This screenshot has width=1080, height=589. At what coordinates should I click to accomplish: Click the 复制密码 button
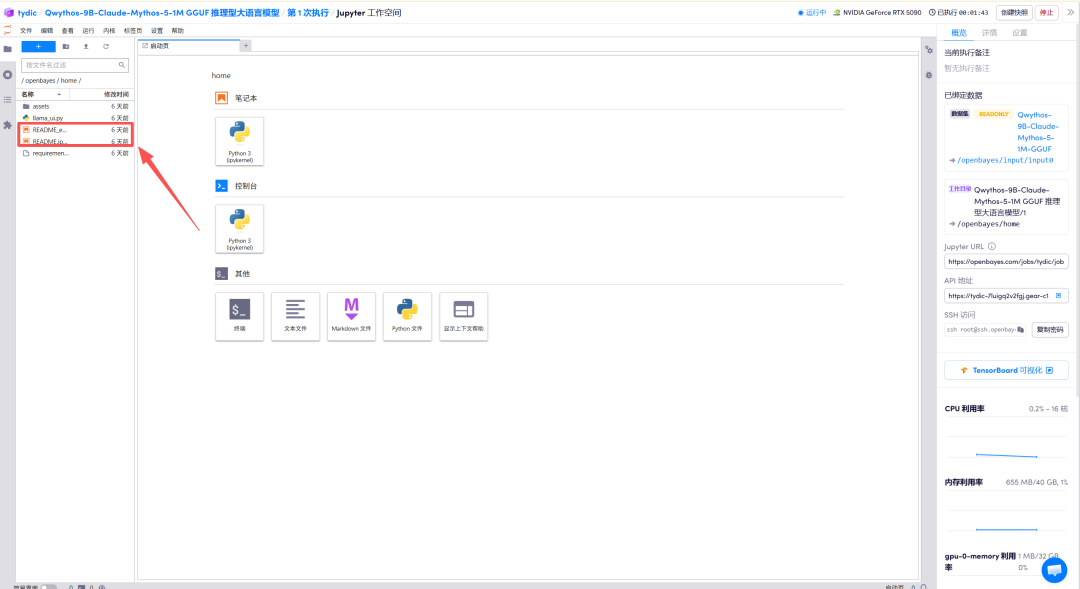[1050, 329]
